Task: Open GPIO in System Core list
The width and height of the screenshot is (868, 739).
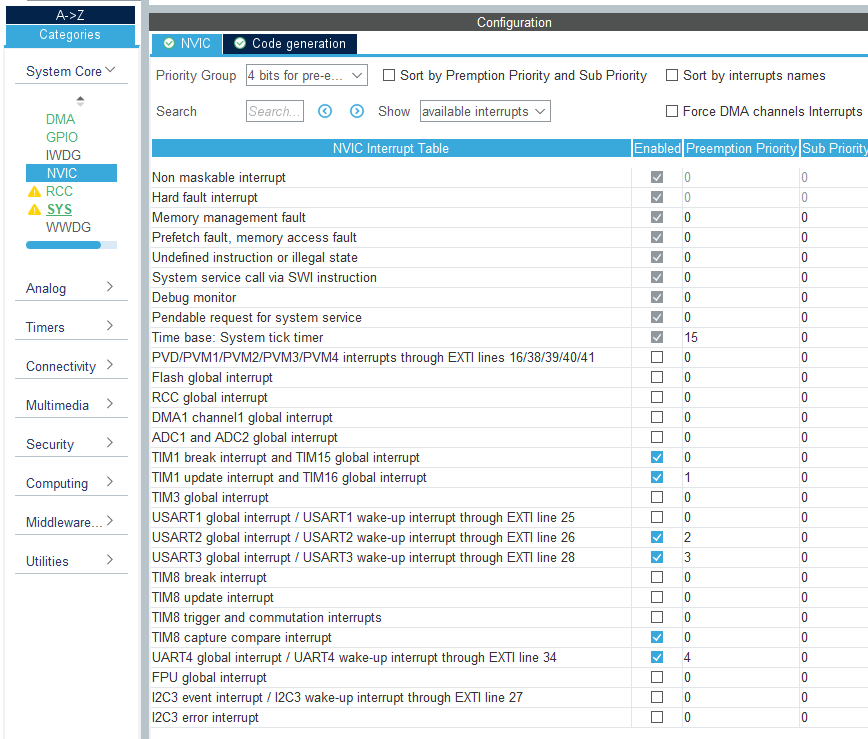Action: (61, 137)
